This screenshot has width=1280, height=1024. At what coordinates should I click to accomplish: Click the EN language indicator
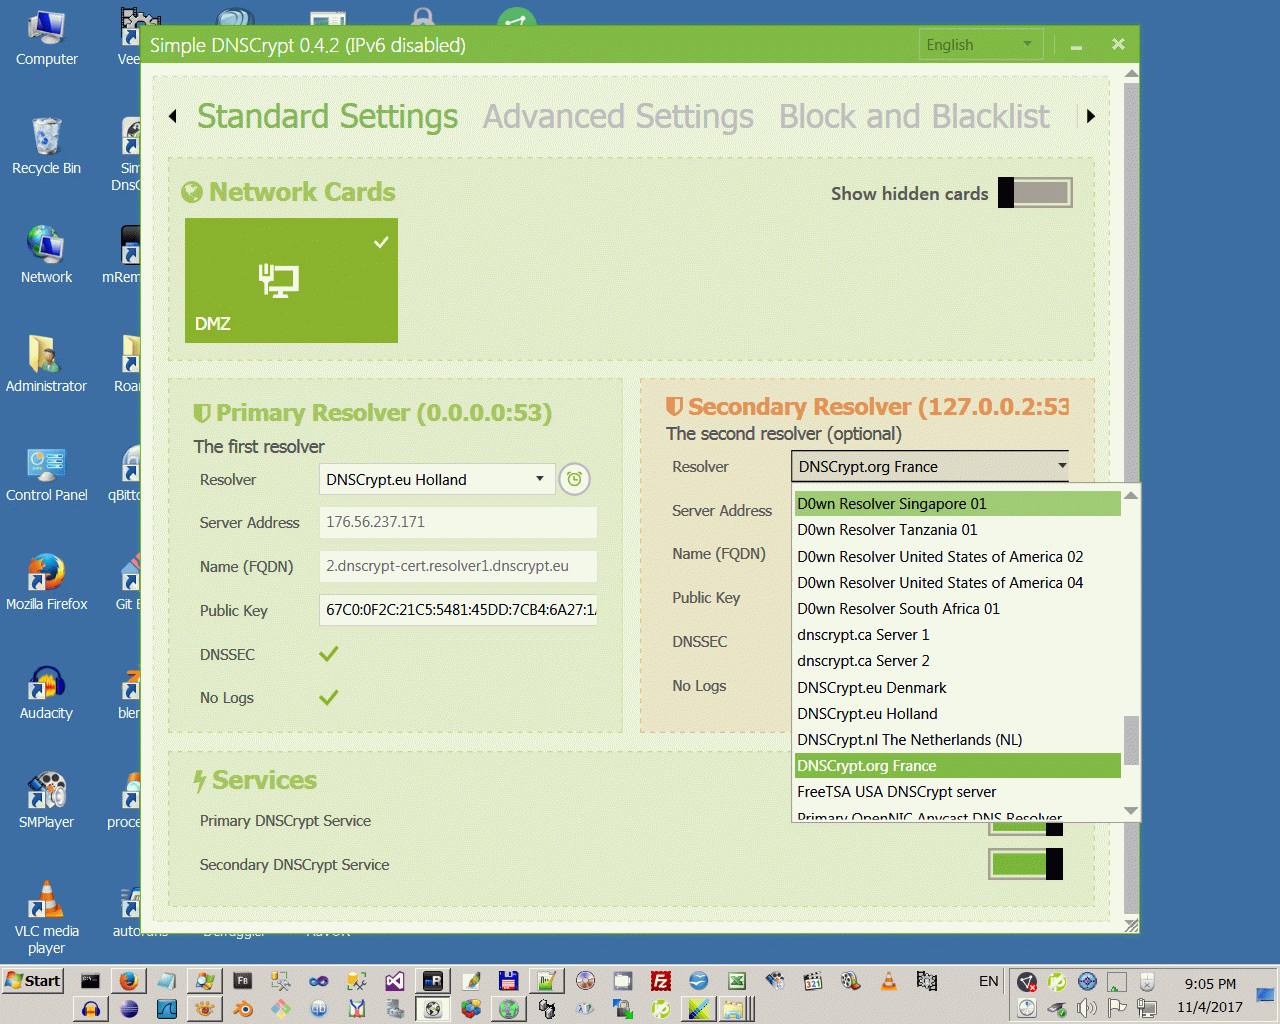click(988, 981)
